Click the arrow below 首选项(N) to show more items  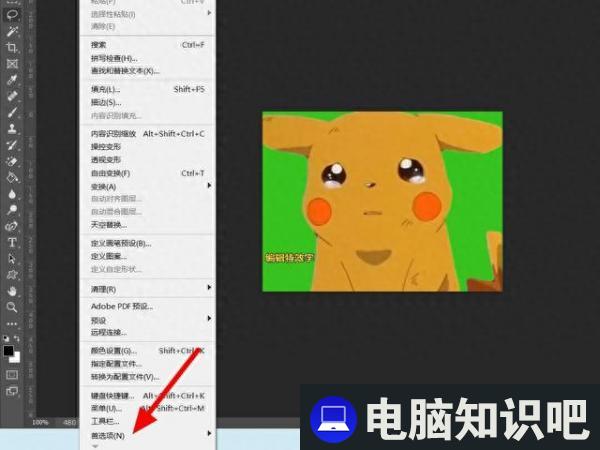point(95,446)
